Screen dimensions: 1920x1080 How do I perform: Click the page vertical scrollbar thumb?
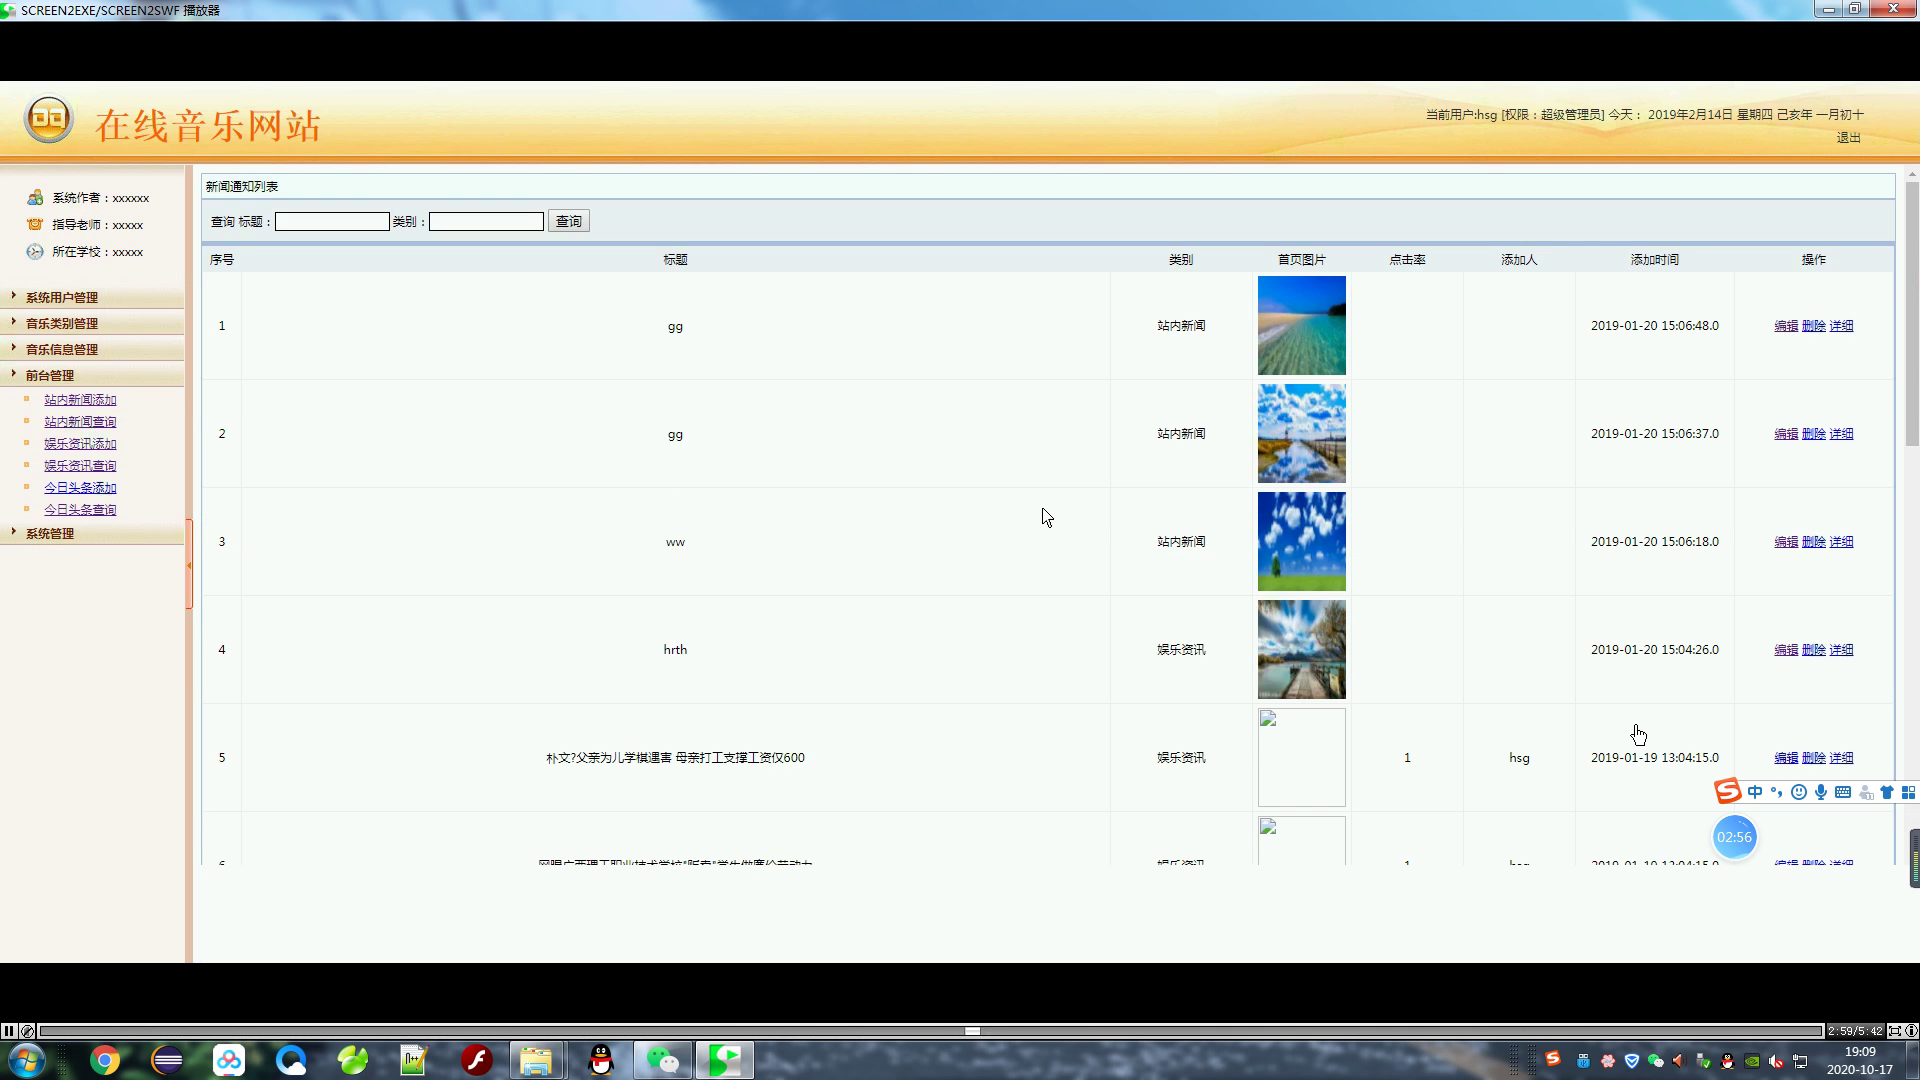(x=1912, y=313)
